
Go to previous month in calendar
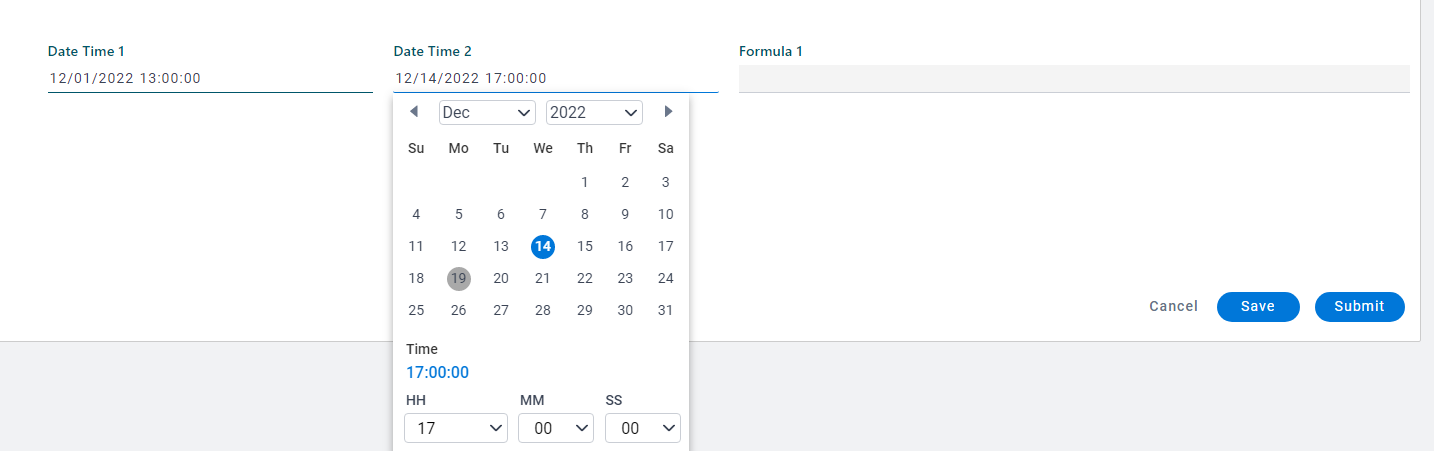pyautogui.click(x=414, y=112)
